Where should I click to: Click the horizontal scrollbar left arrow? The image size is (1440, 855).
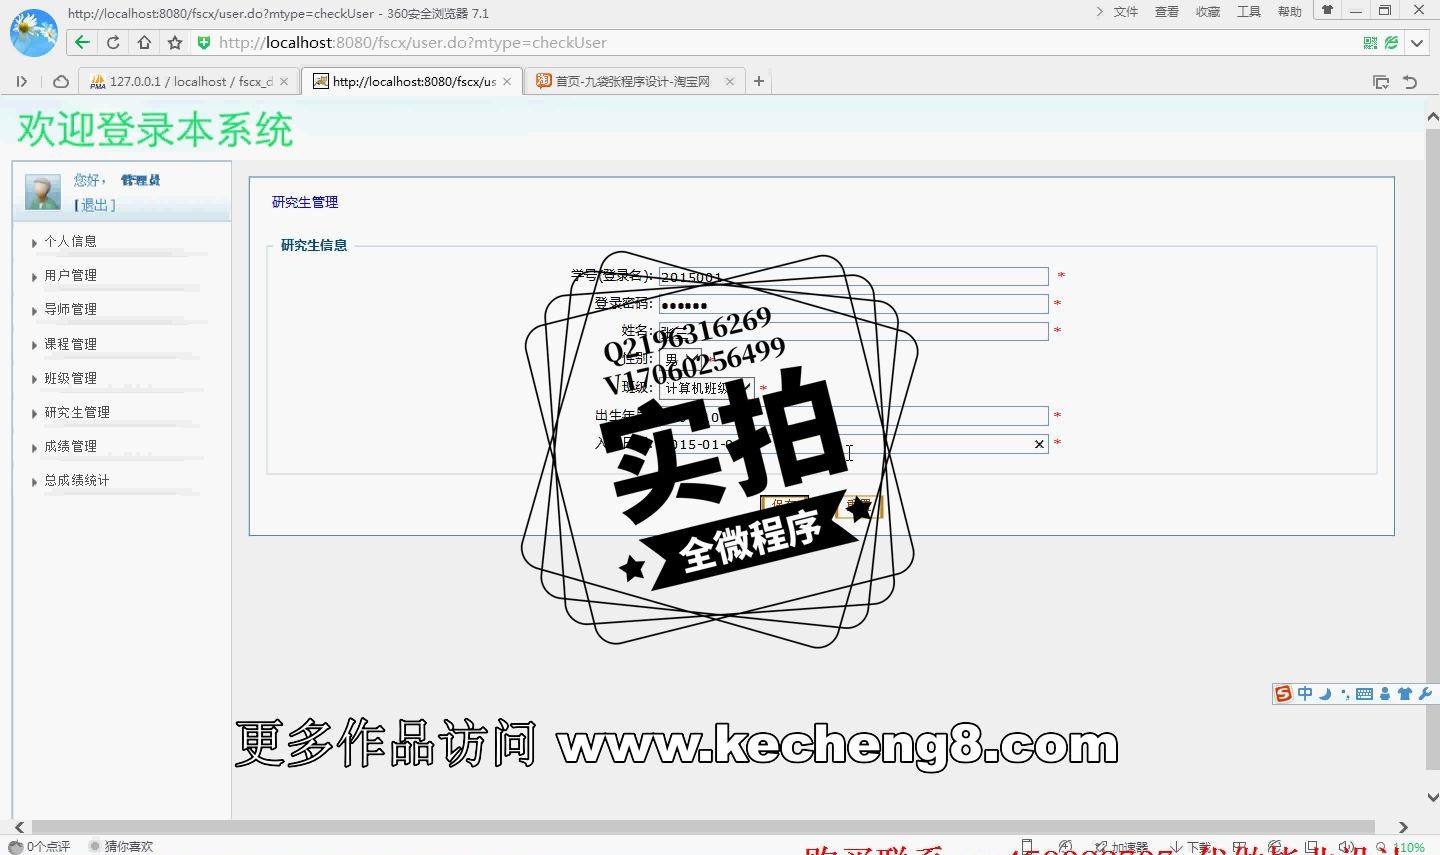pyautogui.click(x=20, y=827)
